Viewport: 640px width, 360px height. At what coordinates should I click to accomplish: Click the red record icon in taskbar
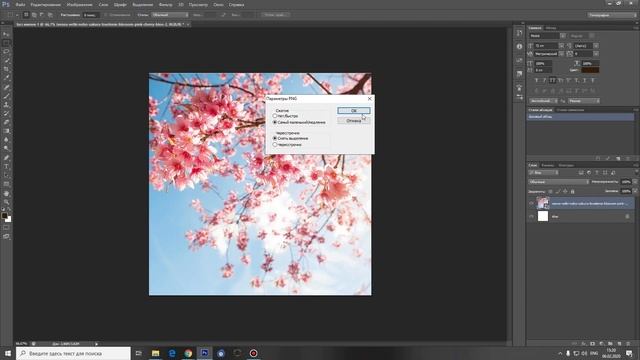coord(253,353)
